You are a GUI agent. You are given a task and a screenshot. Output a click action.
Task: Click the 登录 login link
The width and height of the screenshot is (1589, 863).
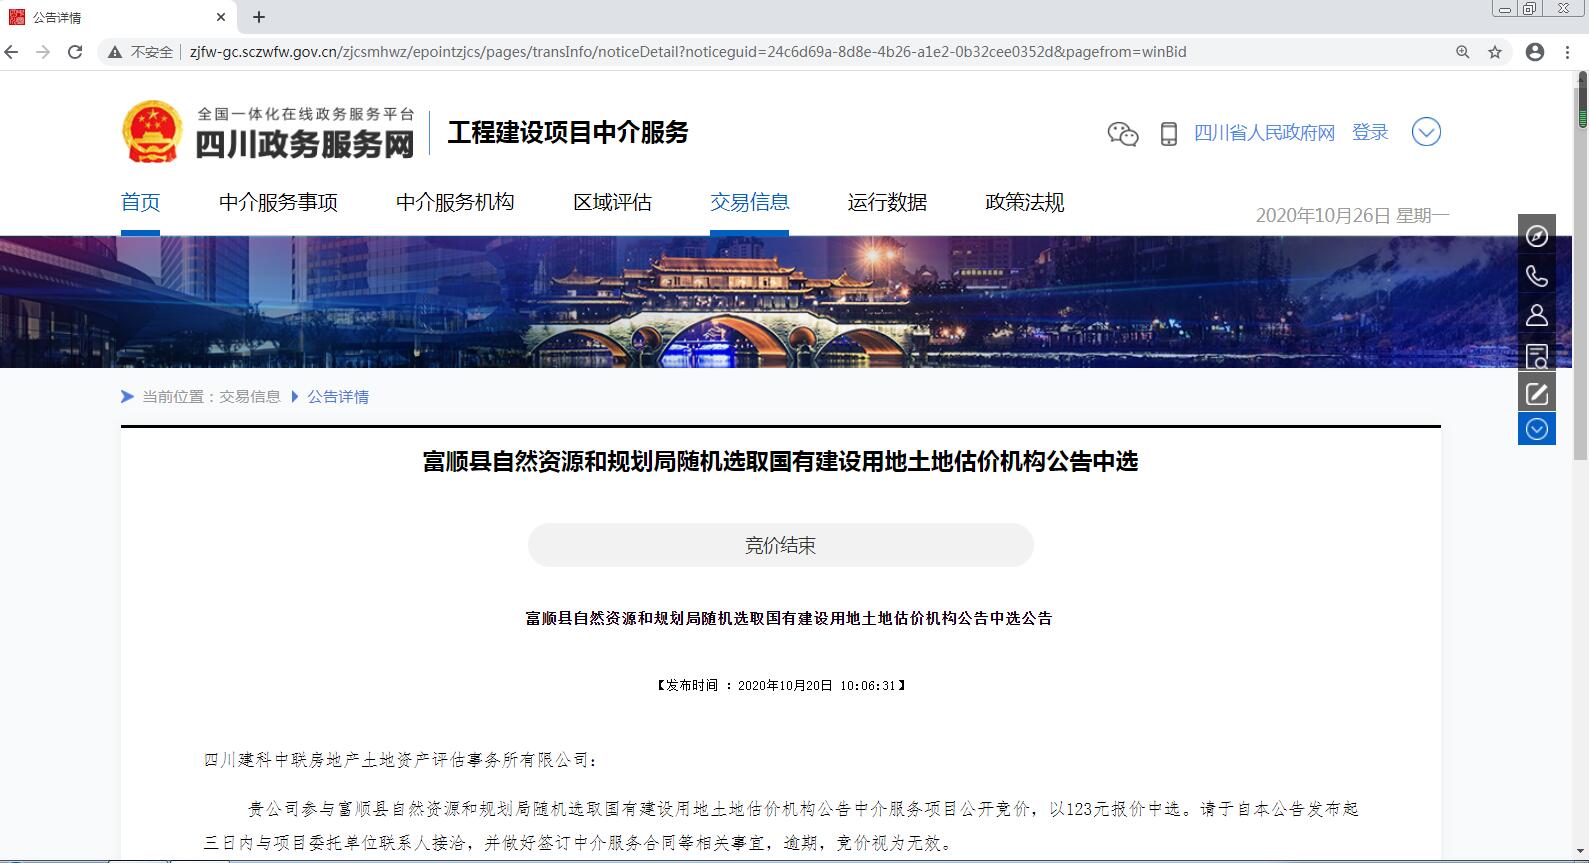point(1370,133)
